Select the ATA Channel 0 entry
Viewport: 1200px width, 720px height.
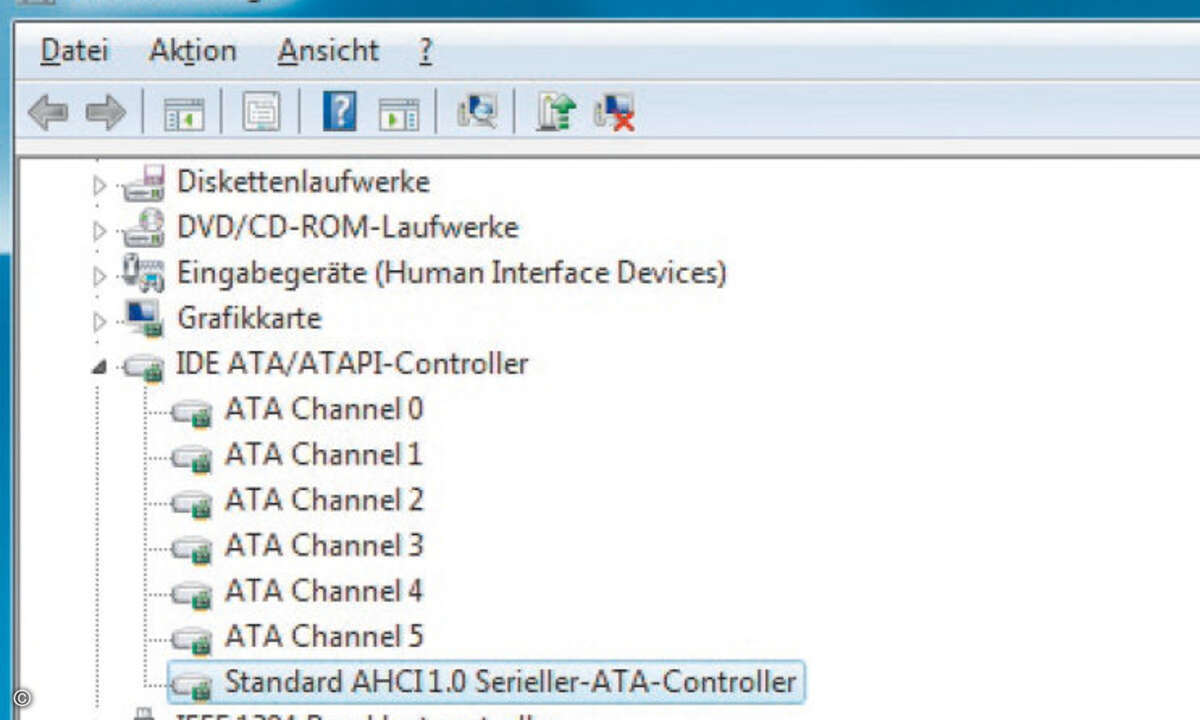[x=324, y=409]
